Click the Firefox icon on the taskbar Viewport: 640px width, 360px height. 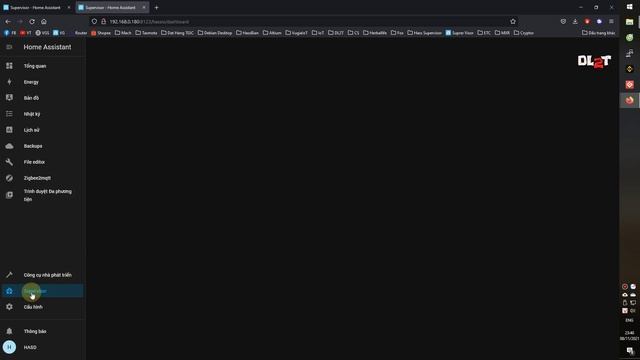tap(629, 100)
